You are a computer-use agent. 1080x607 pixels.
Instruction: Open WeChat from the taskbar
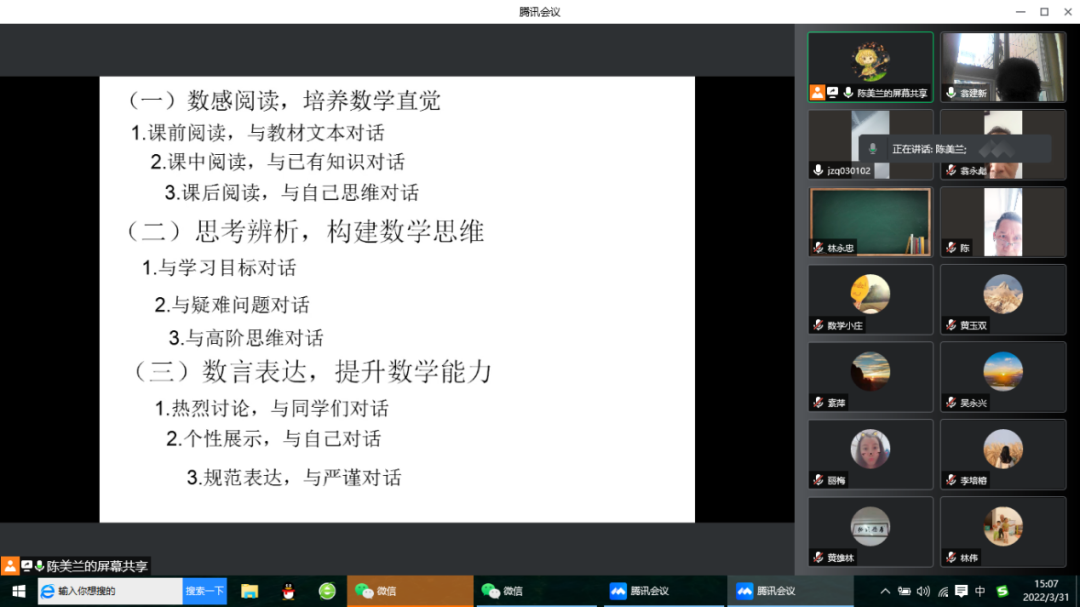[410, 590]
